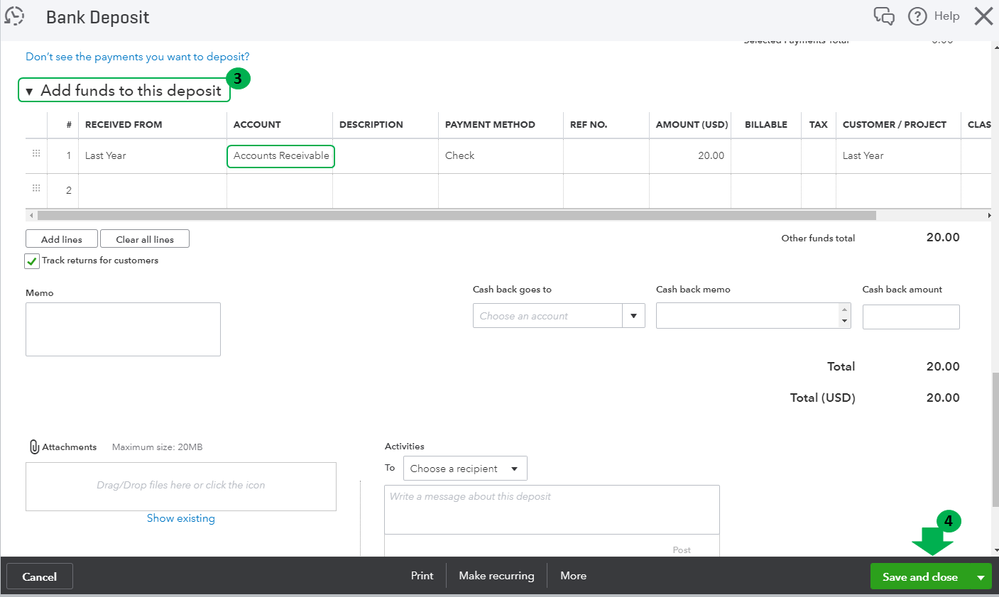This screenshot has width=999, height=597.
Task: Select Make recurring in the bottom bar
Action: (496, 576)
